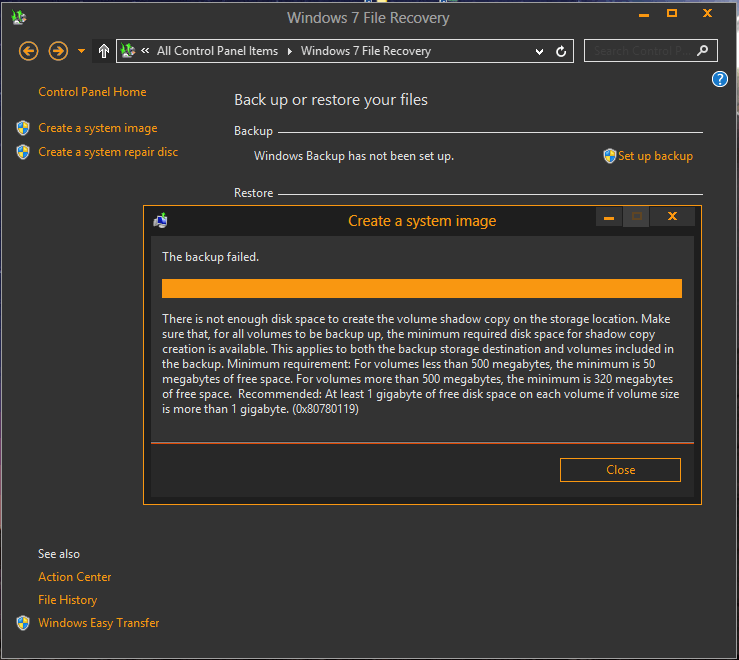Minimize the Create a system image dialog
Image resolution: width=739 pixels, height=660 pixels.
pyautogui.click(x=609, y=217)
